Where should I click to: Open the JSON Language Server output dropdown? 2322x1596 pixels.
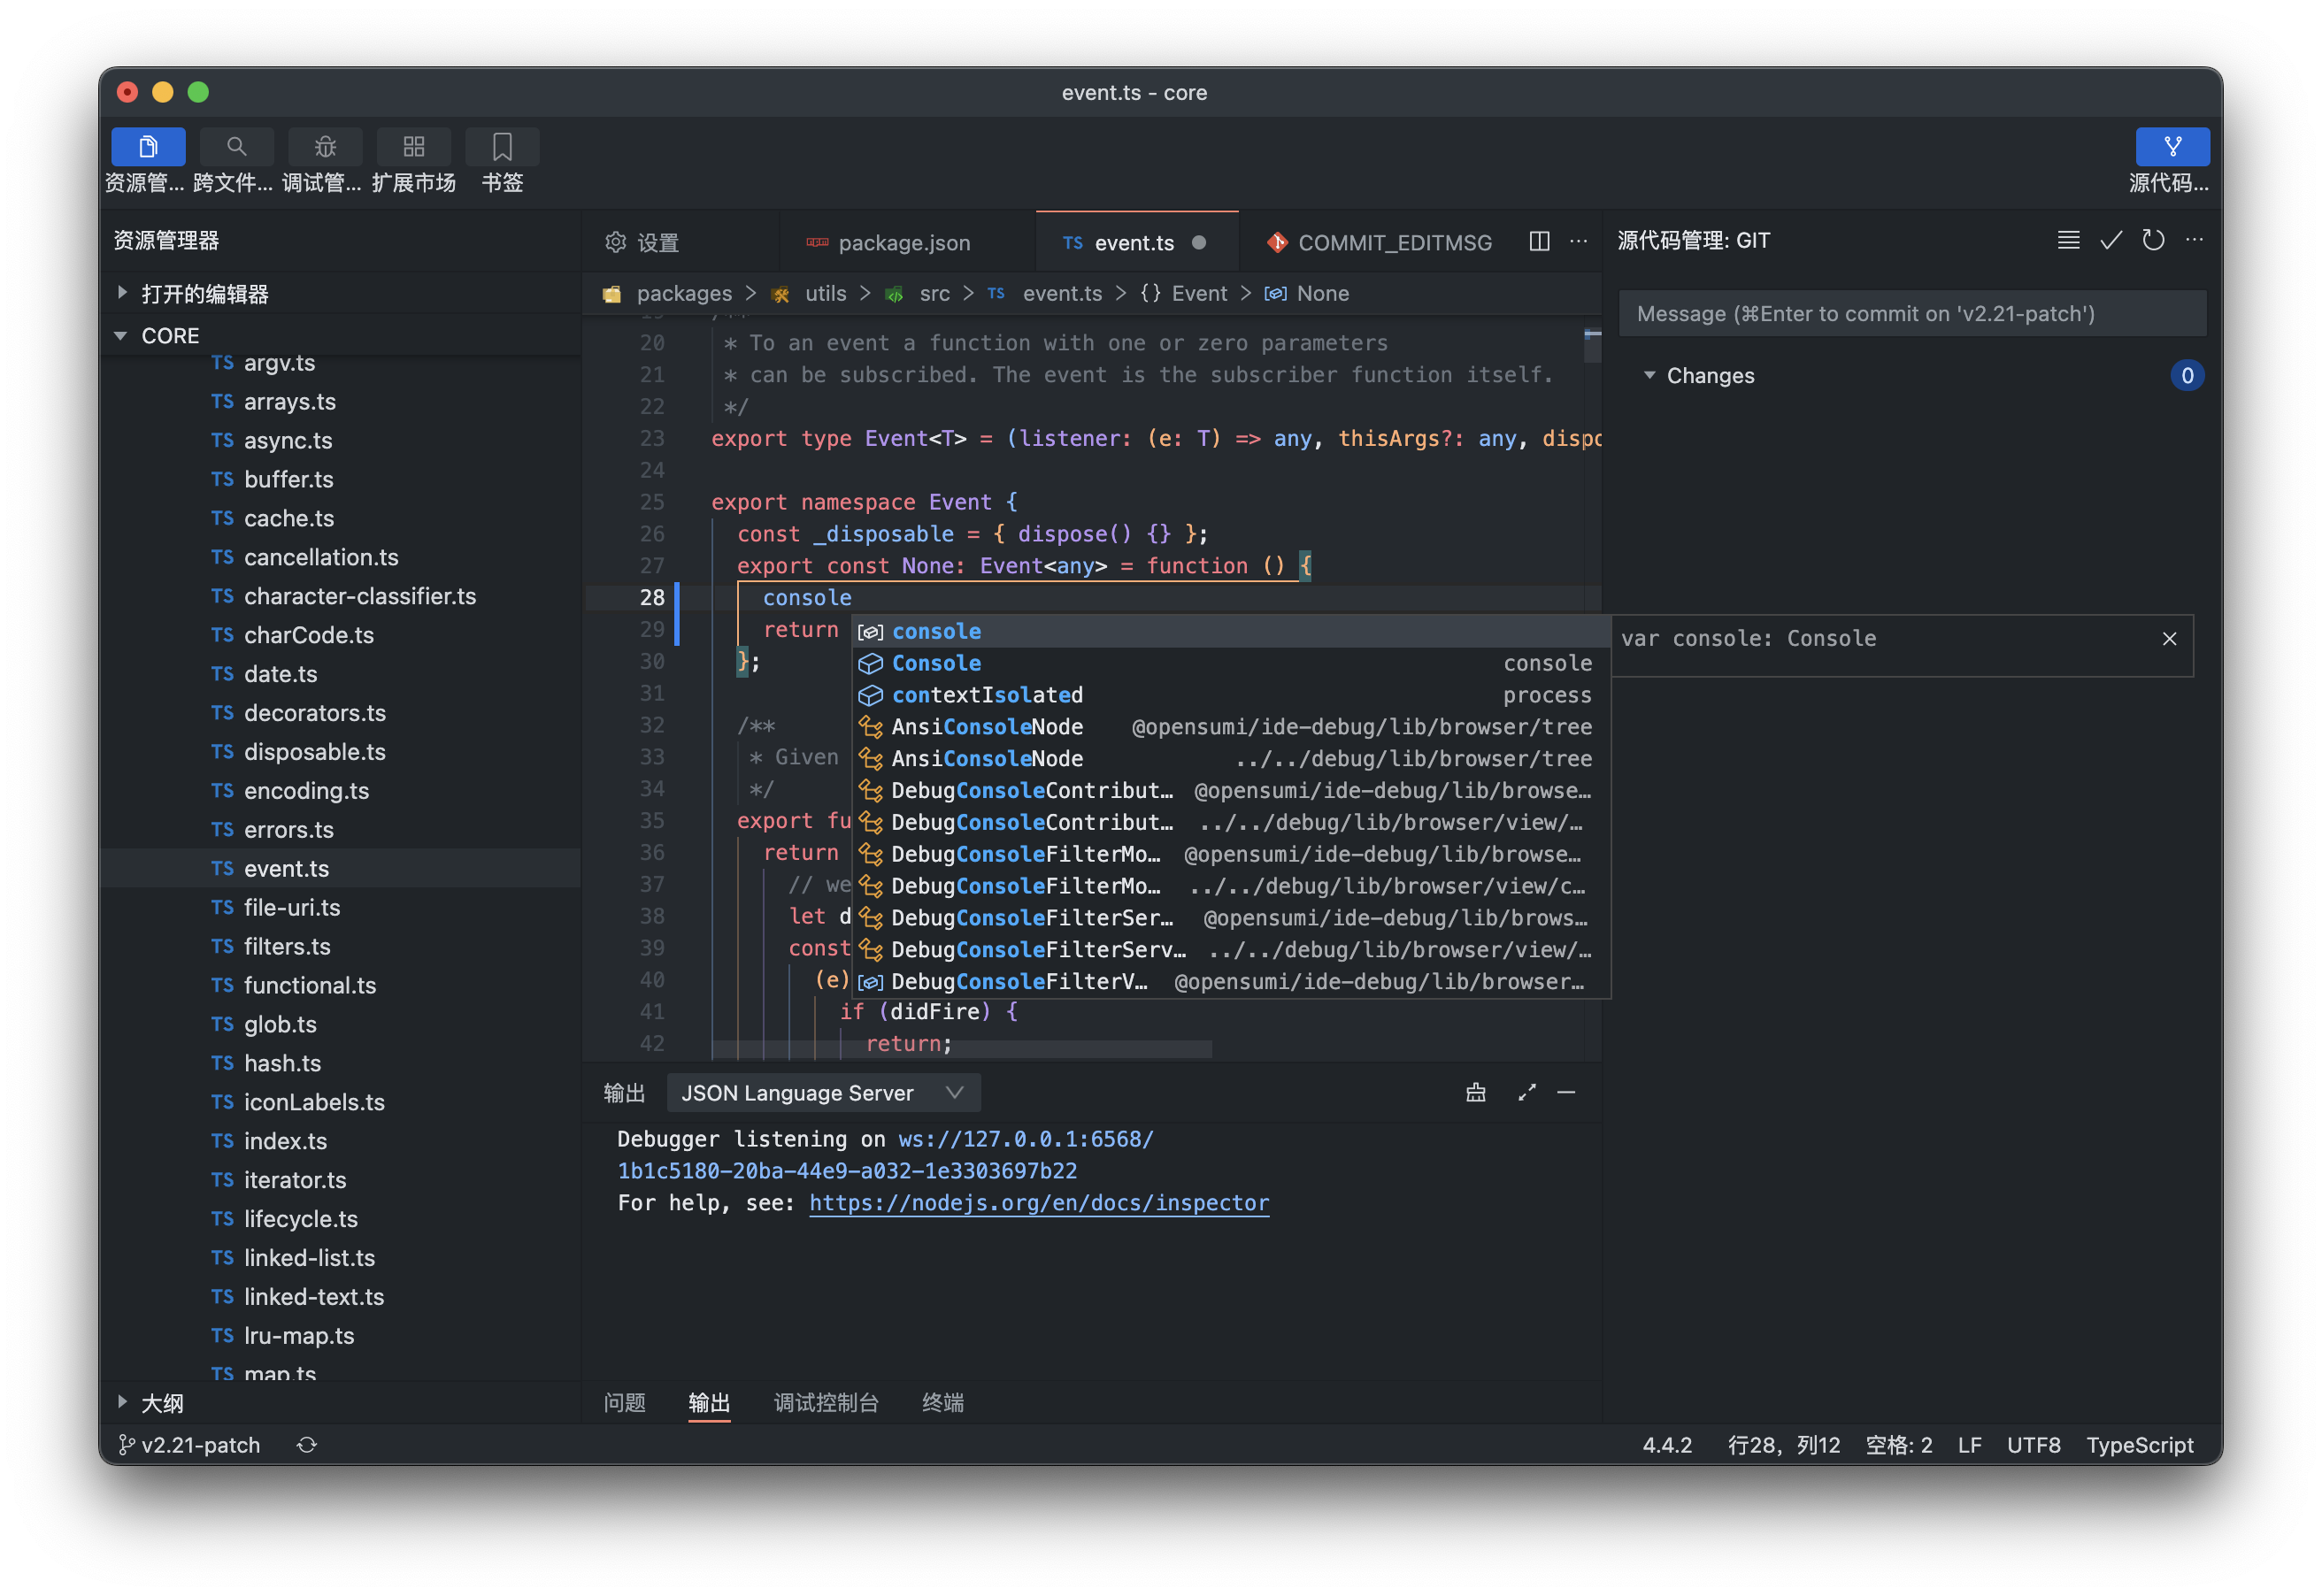823,1092
